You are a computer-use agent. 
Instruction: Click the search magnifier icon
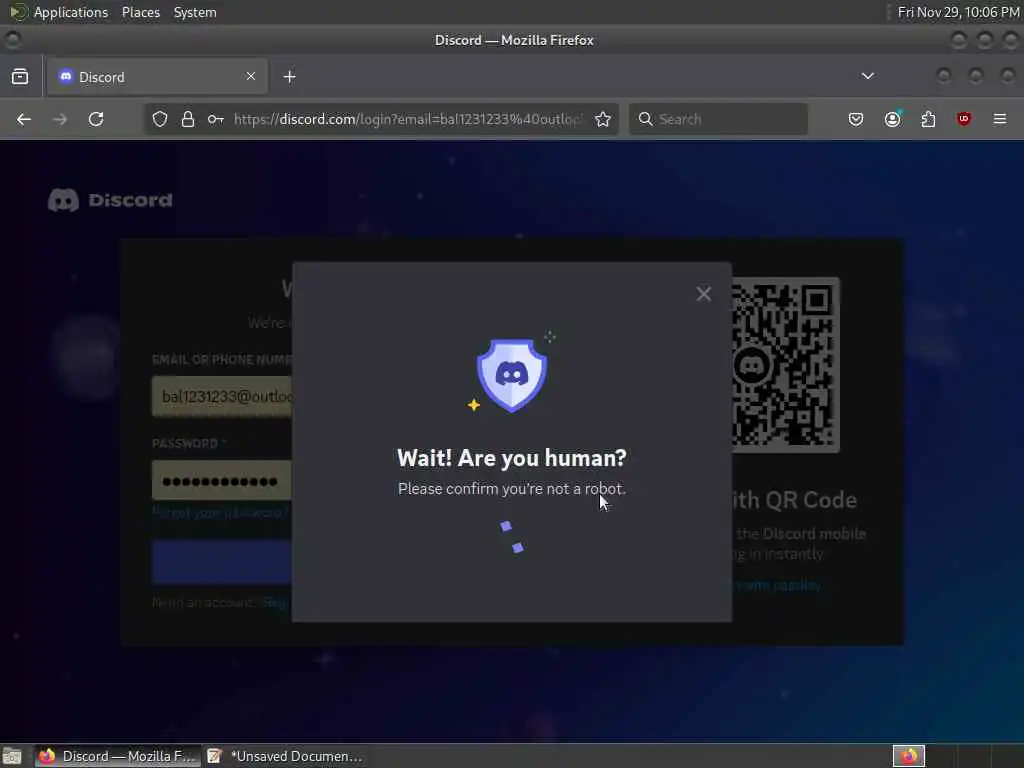tap(645, 119)
